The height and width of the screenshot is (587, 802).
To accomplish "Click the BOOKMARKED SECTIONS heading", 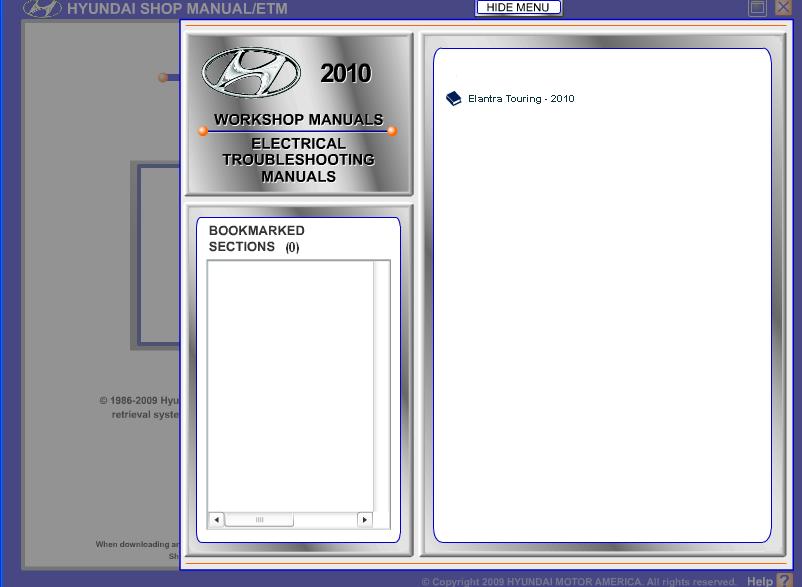I will click(256, 239).
